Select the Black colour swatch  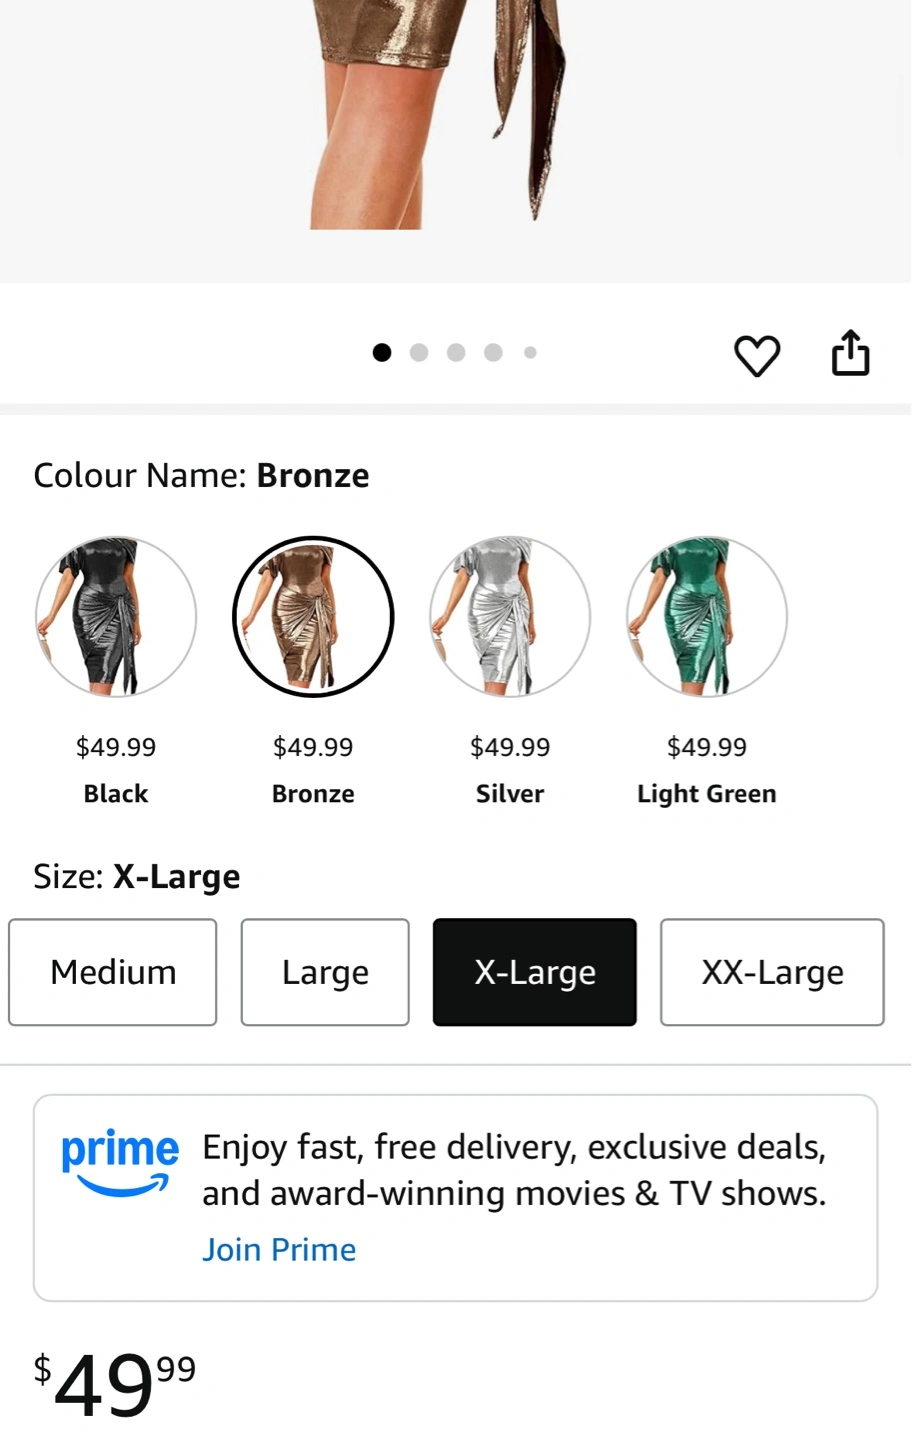click(116, 617)
